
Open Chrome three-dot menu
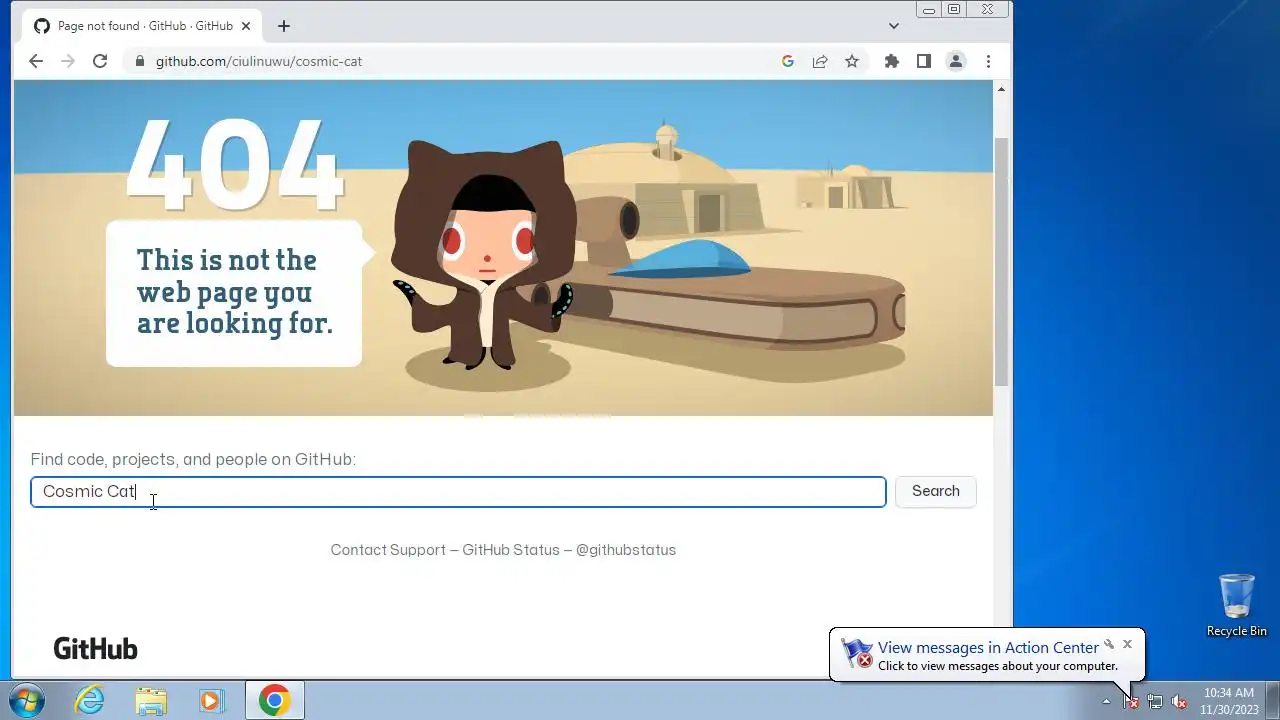click(x=988, y=61)
